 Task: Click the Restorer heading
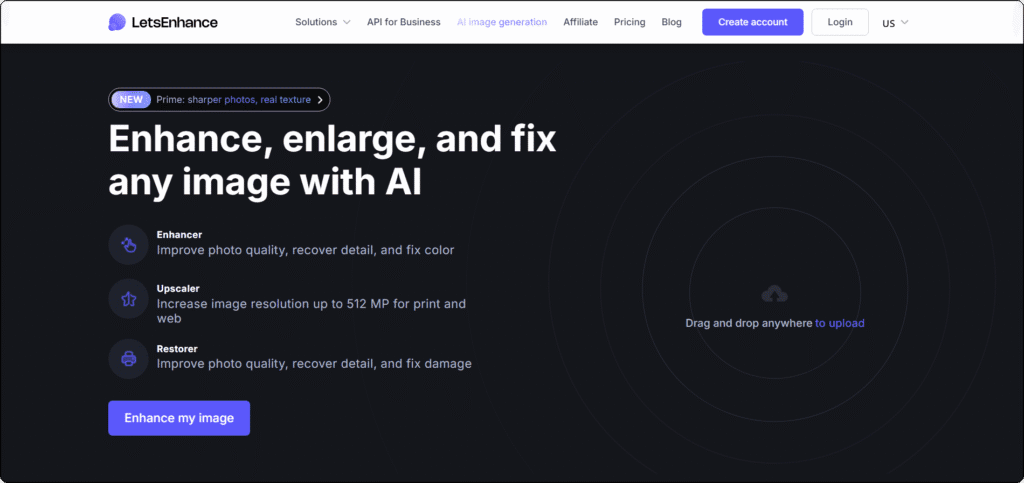[x=177, y=349]
